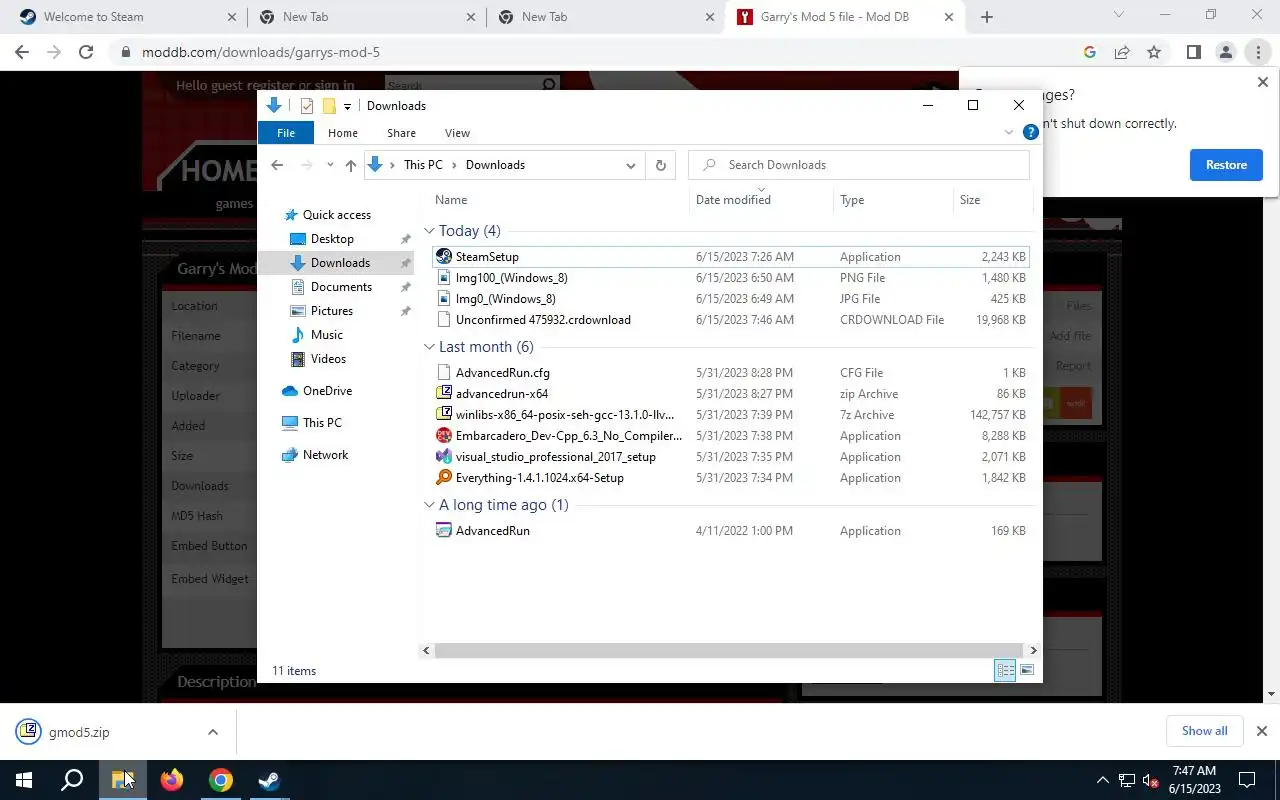Image resolution: width=1280 pixels, height=800 pixels.
Task: Select AdvancedRun application icon
Action: tap(444, 531)
